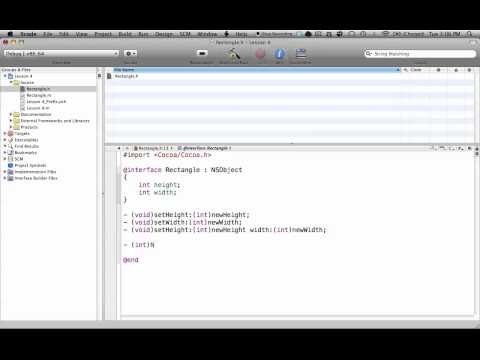
Task: Open the @interface Rectangle function pop-up
Action: click(x=205, y=148)
